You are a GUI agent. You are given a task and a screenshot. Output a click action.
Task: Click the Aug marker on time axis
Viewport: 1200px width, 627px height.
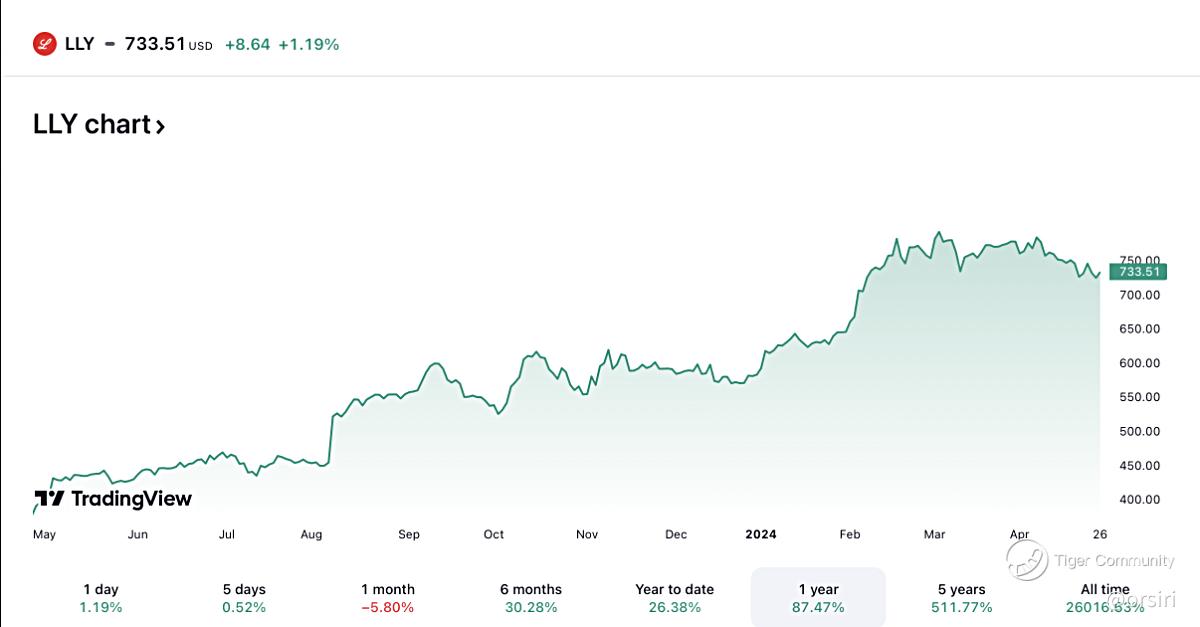pos(311,534)
